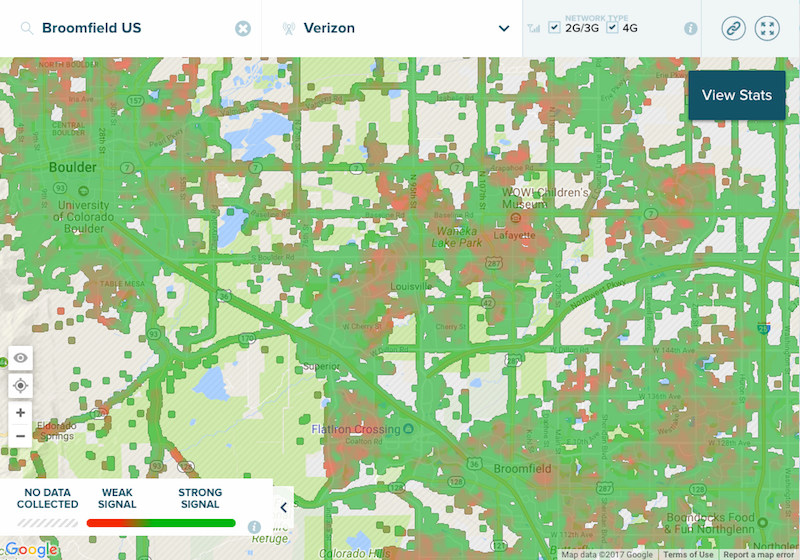
Task: Click the Superior town label
Action: (x=321, y=366)
